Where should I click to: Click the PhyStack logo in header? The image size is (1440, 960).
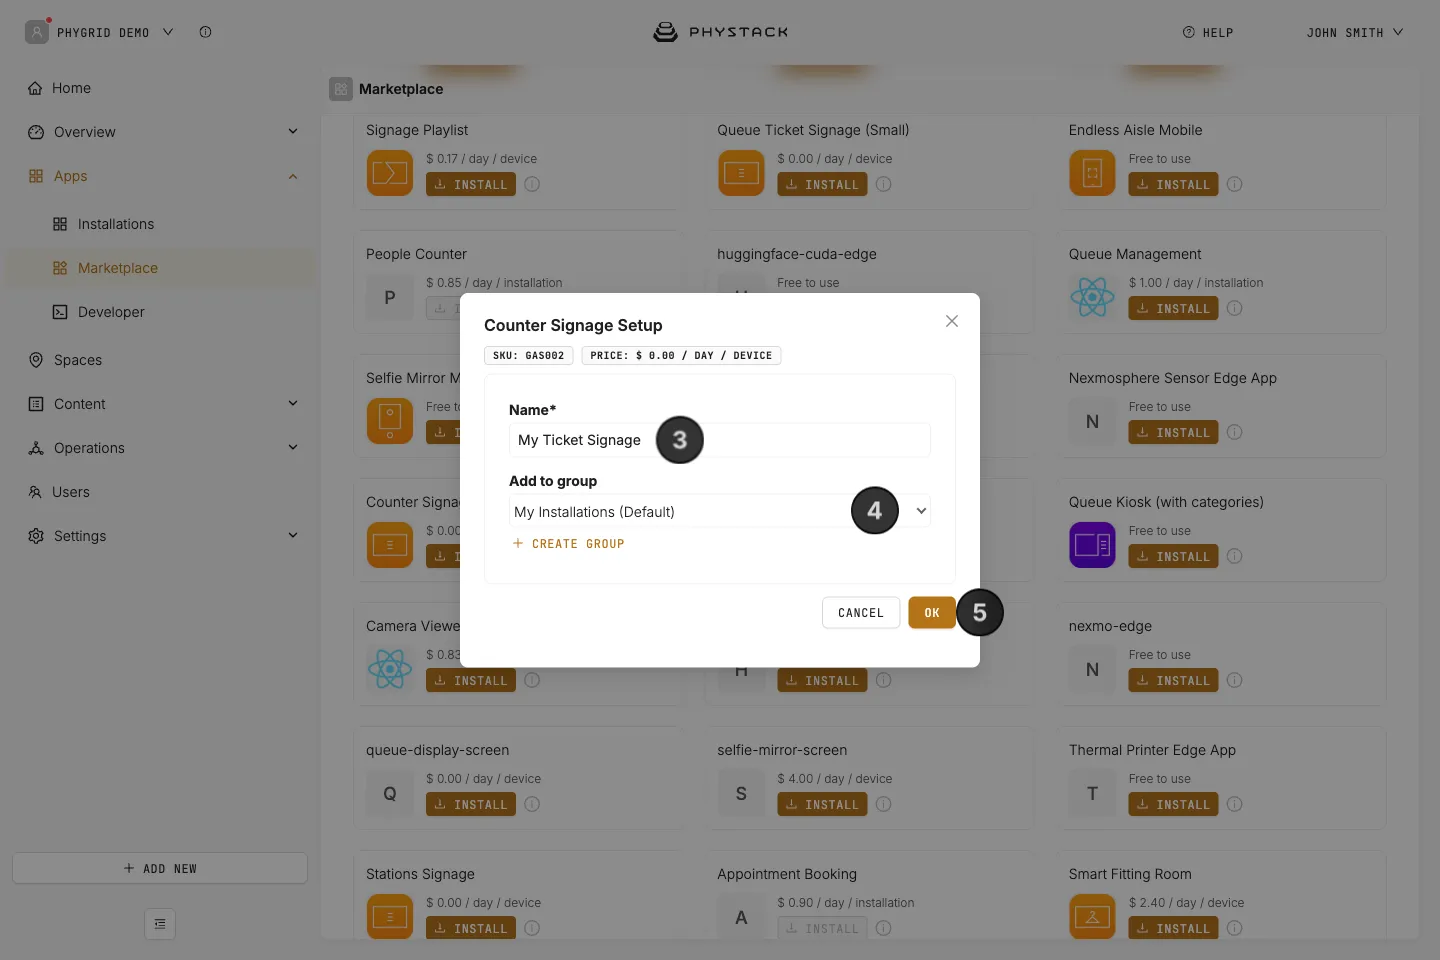[x=720, y=32]
